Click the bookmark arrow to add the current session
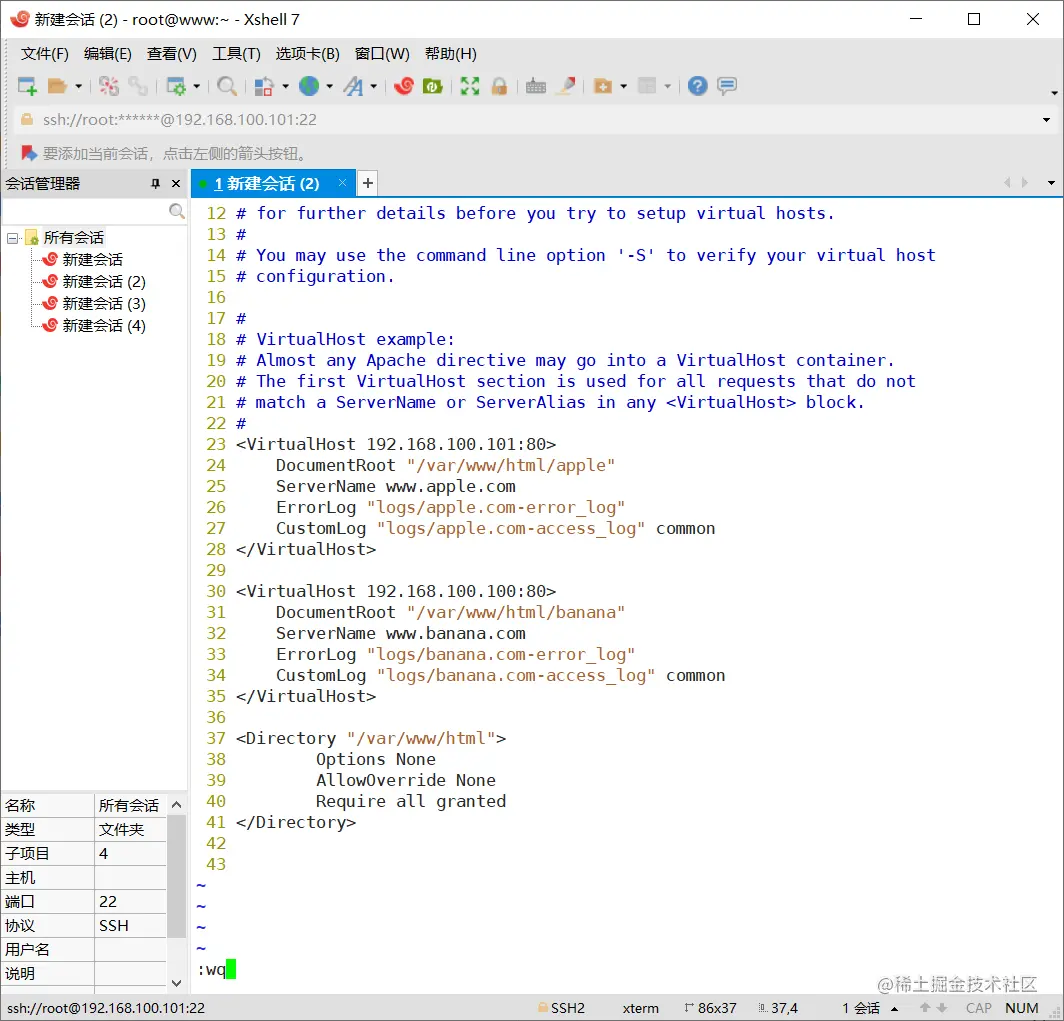 (x=28, y=153)
